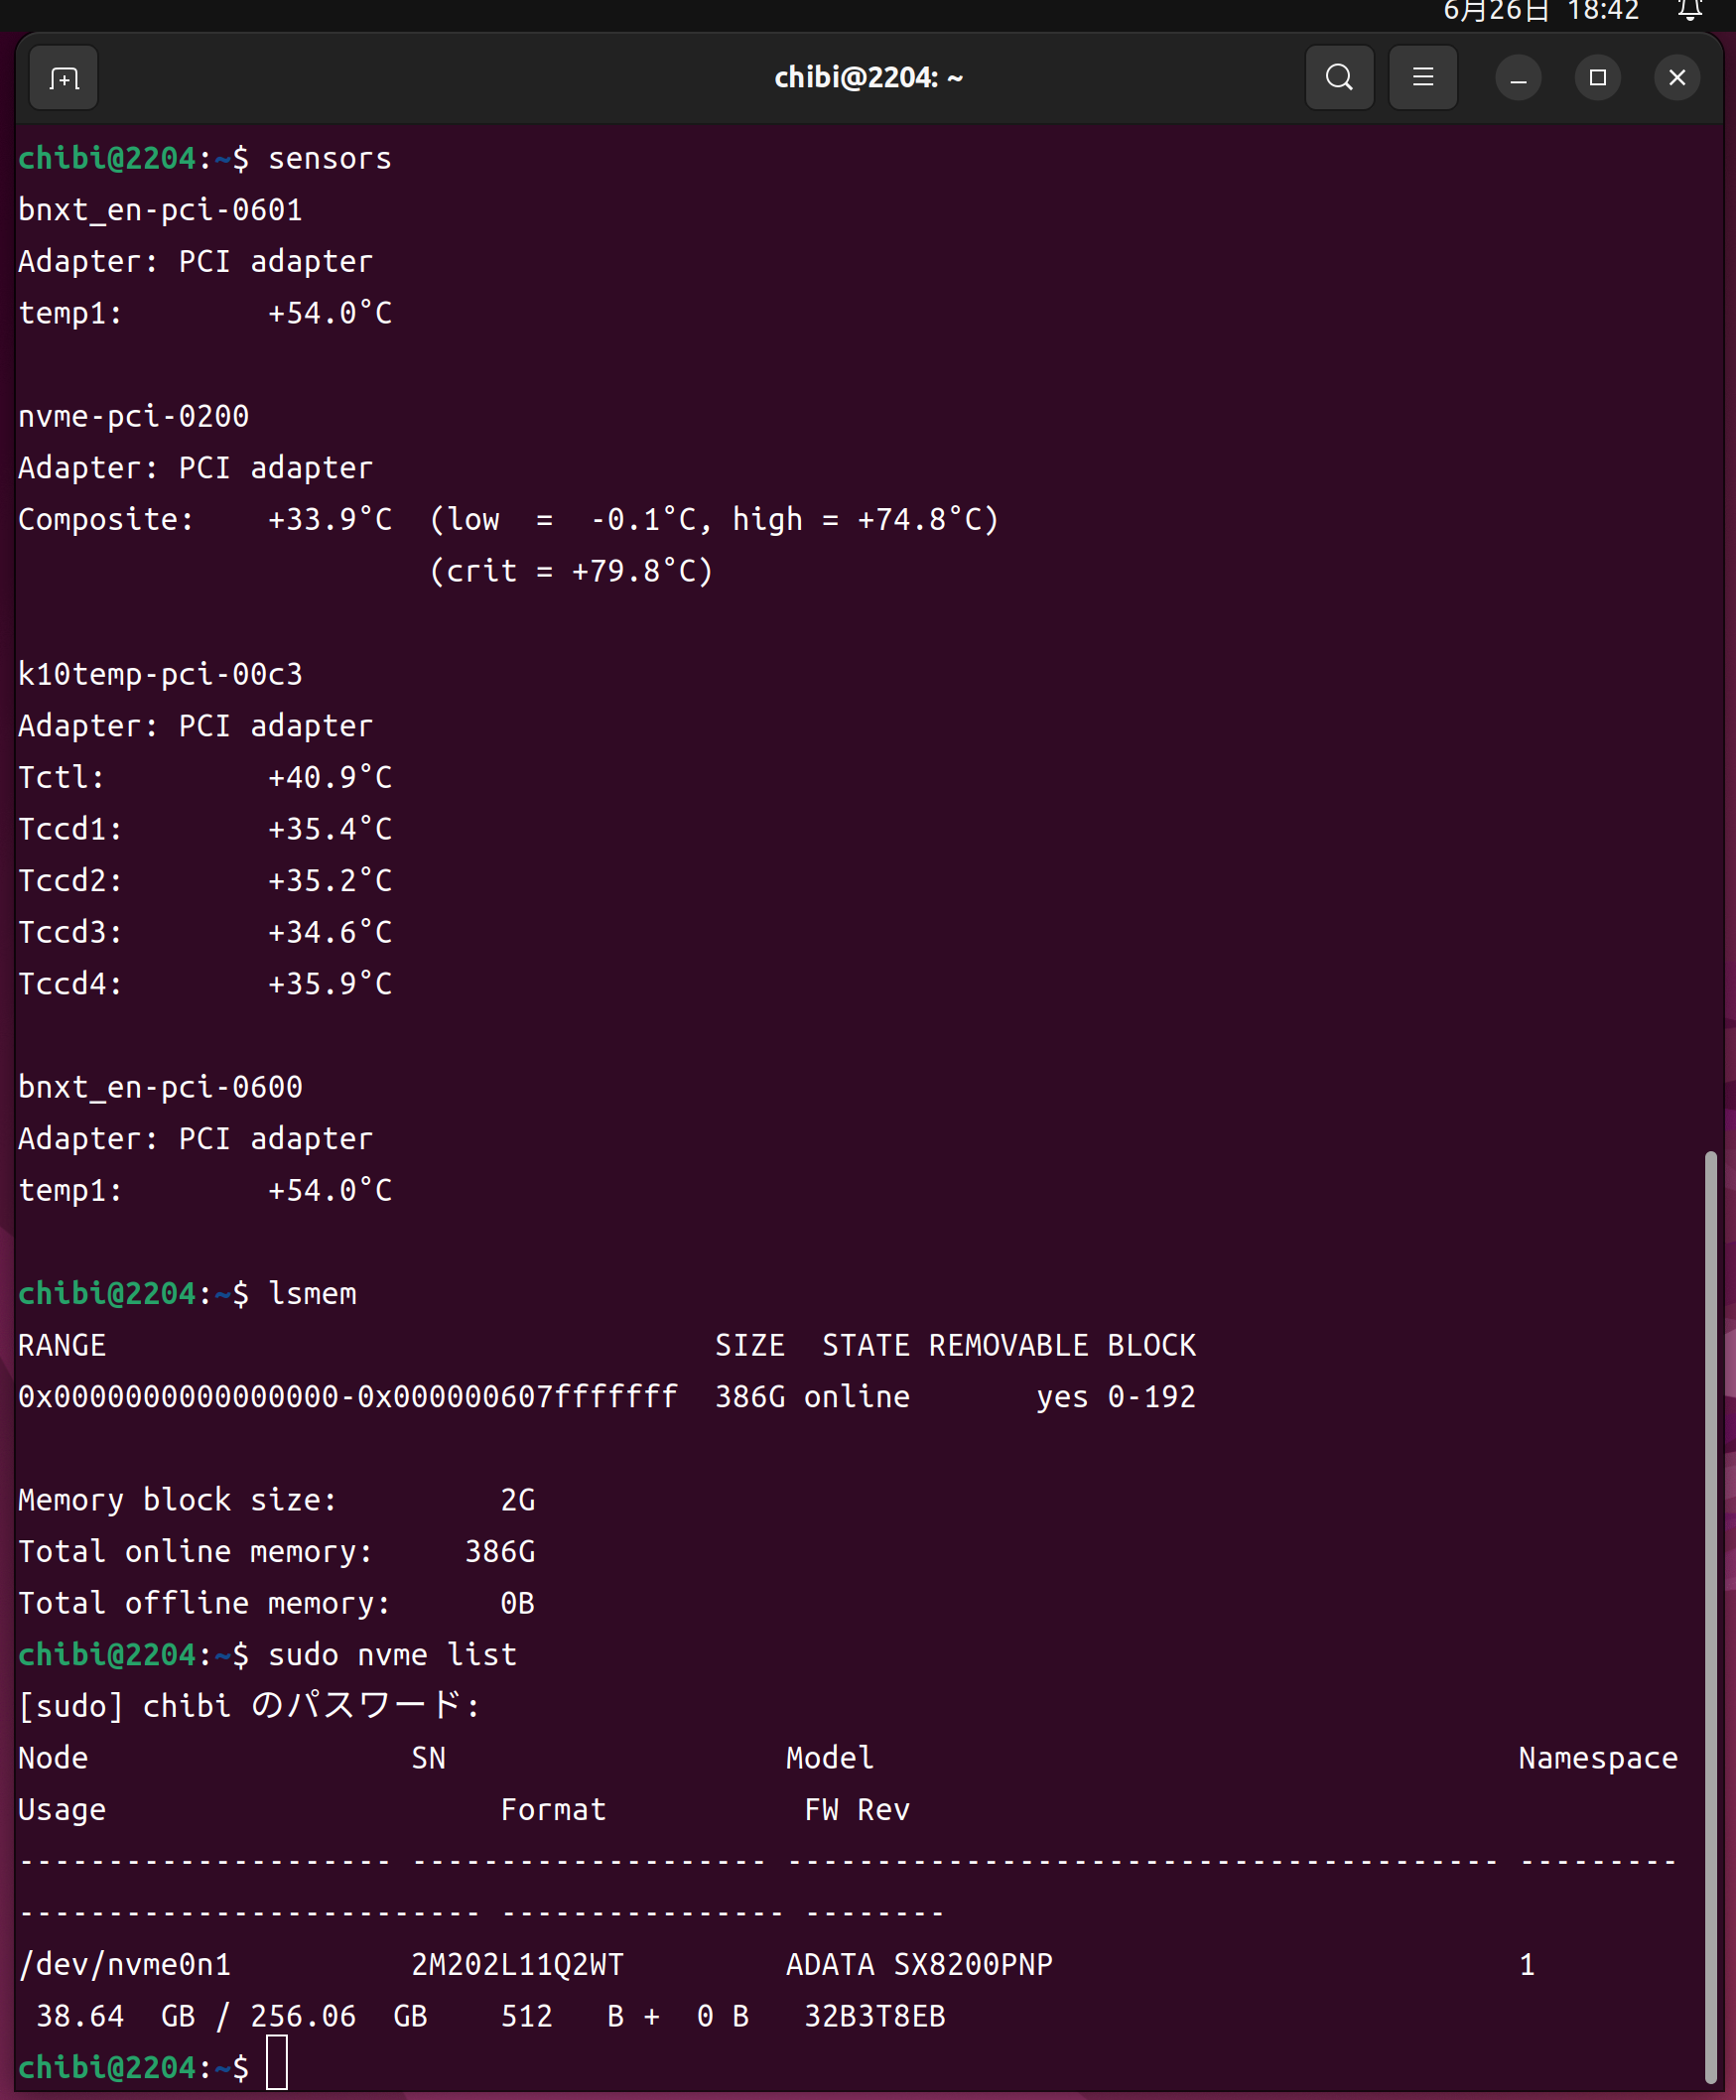Image resolution: width=1736 pixels, height=2100 pixels.
Task: Click the /dev/nvme0n1 node entry
Action: pos(125,1965)
